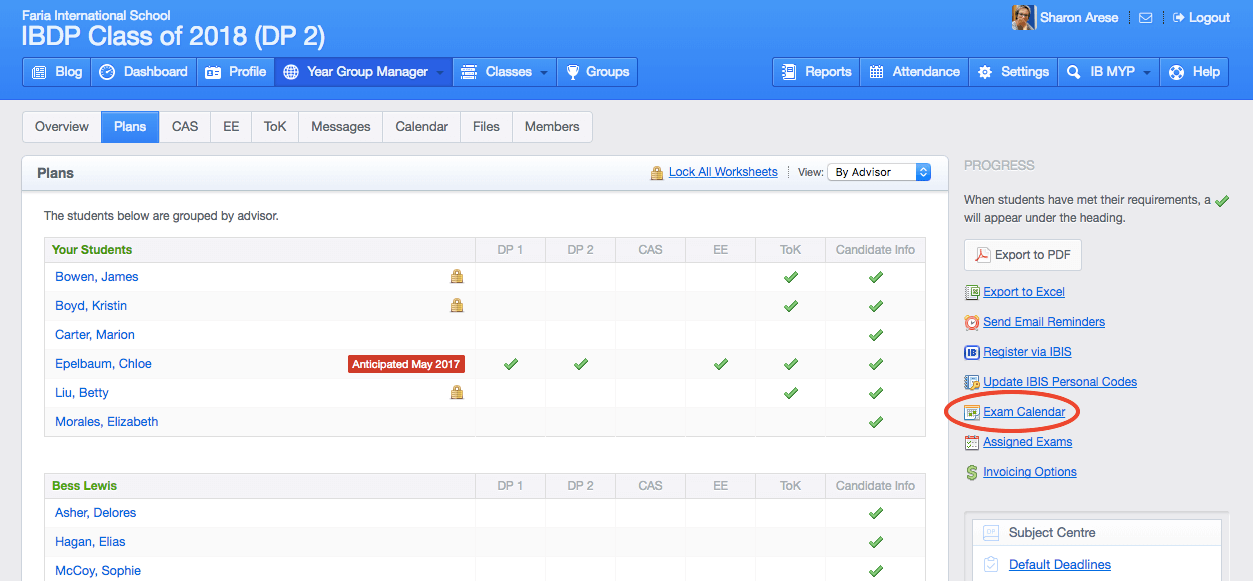The height and width of the screenshot is (581, 1253).
Task: Expand the IB MYP programme dropdown
Action: click(1109, 72)
